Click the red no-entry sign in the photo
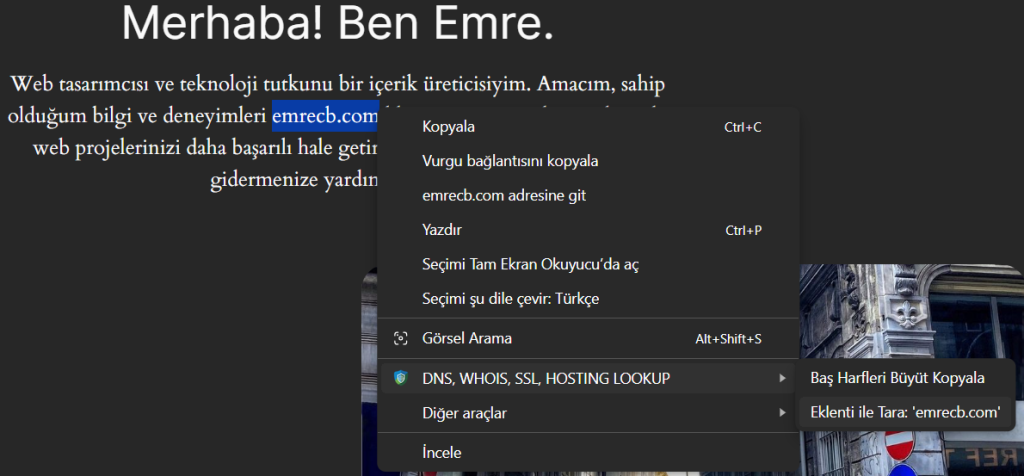 coord(901,445)
